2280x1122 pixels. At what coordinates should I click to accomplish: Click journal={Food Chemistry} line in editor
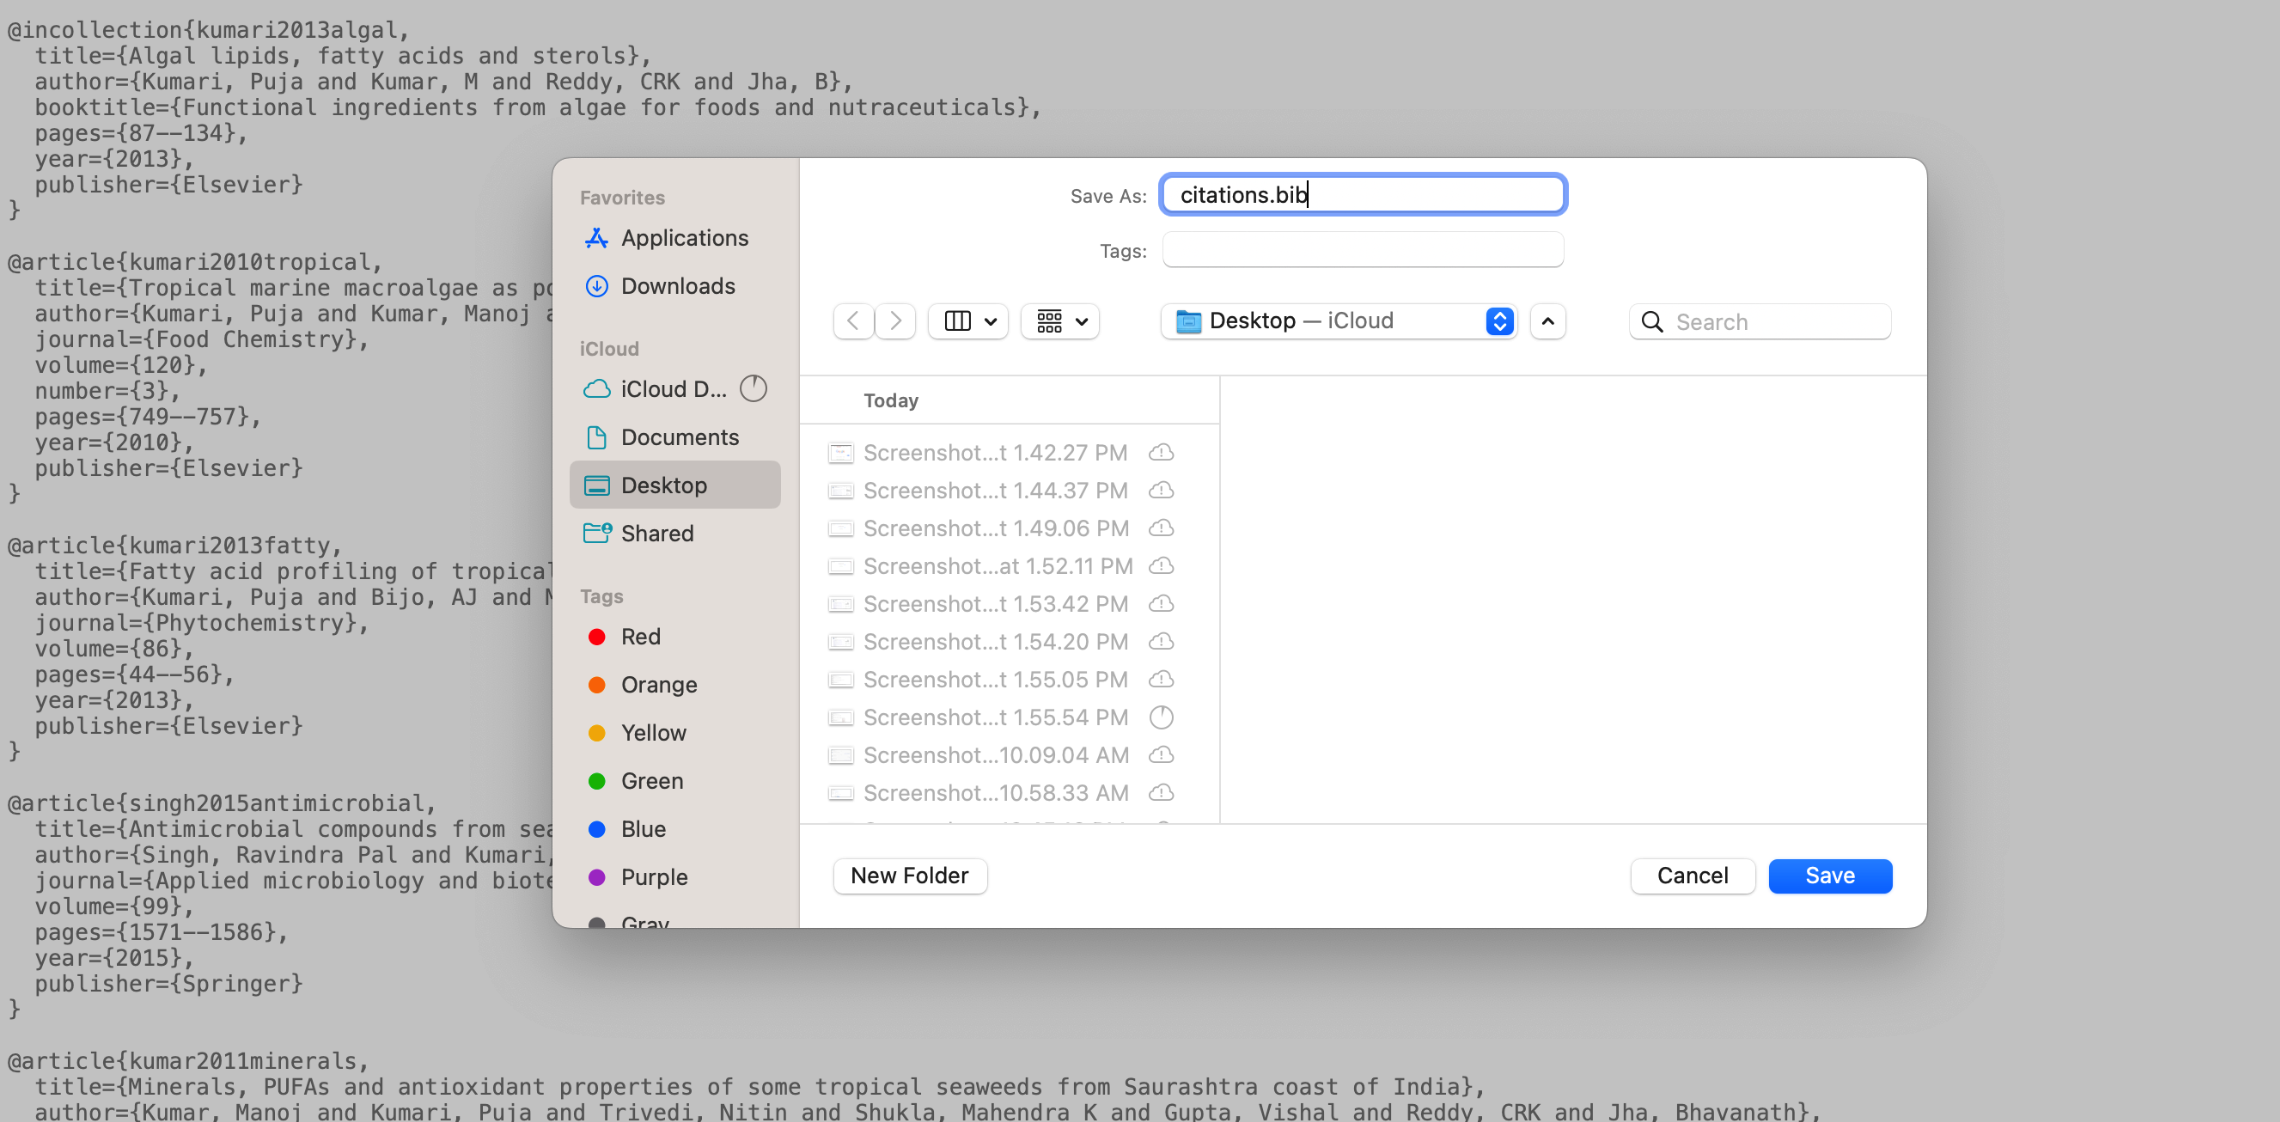pos(202,340)
